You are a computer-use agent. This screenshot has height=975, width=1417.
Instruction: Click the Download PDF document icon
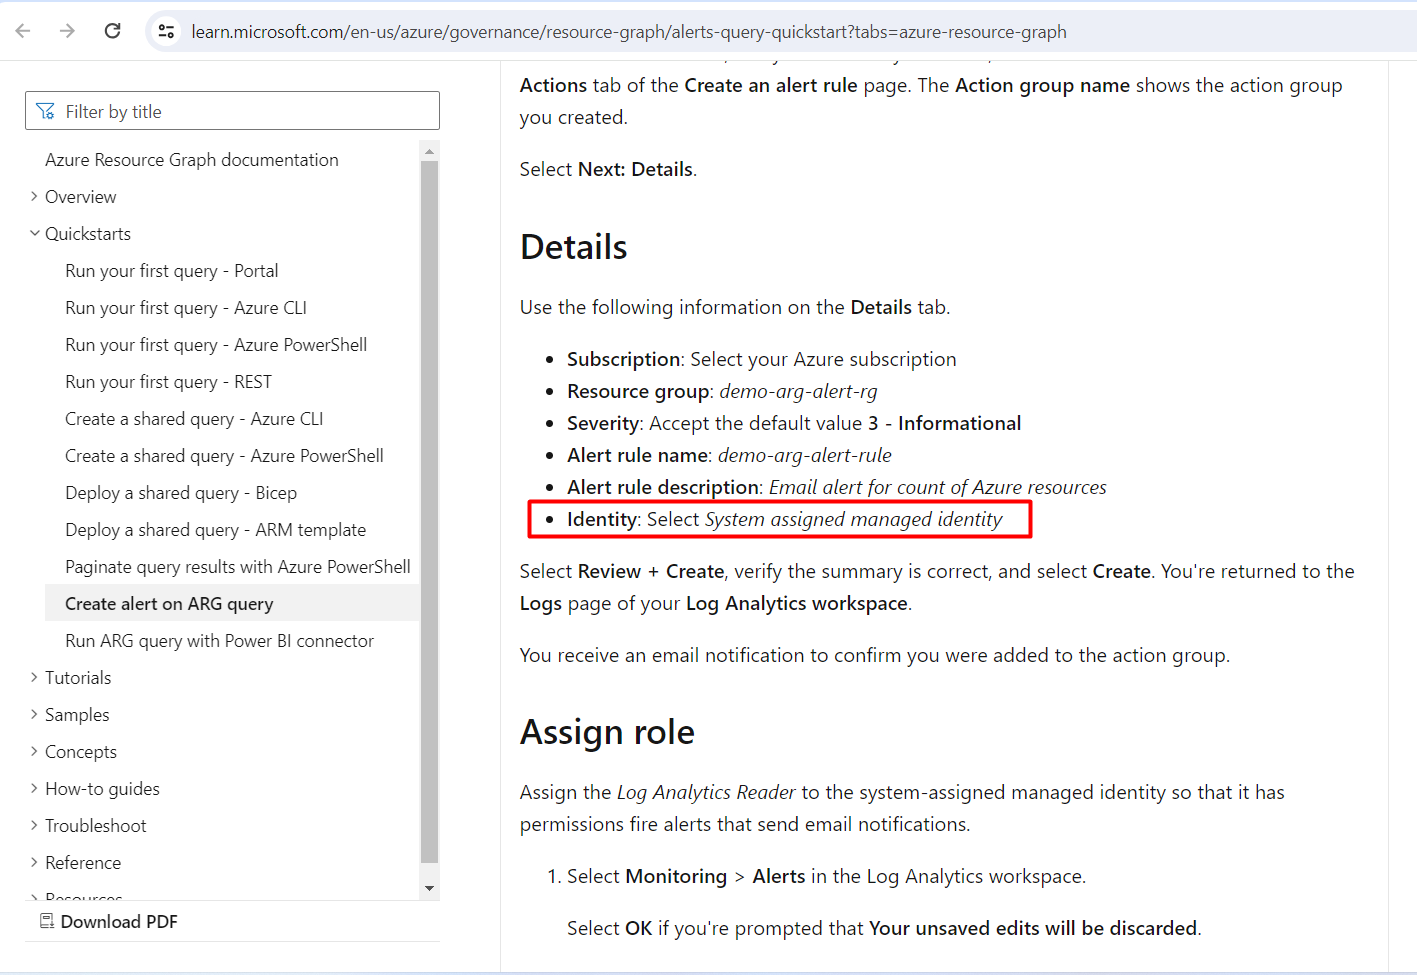(x=47, y=921)
